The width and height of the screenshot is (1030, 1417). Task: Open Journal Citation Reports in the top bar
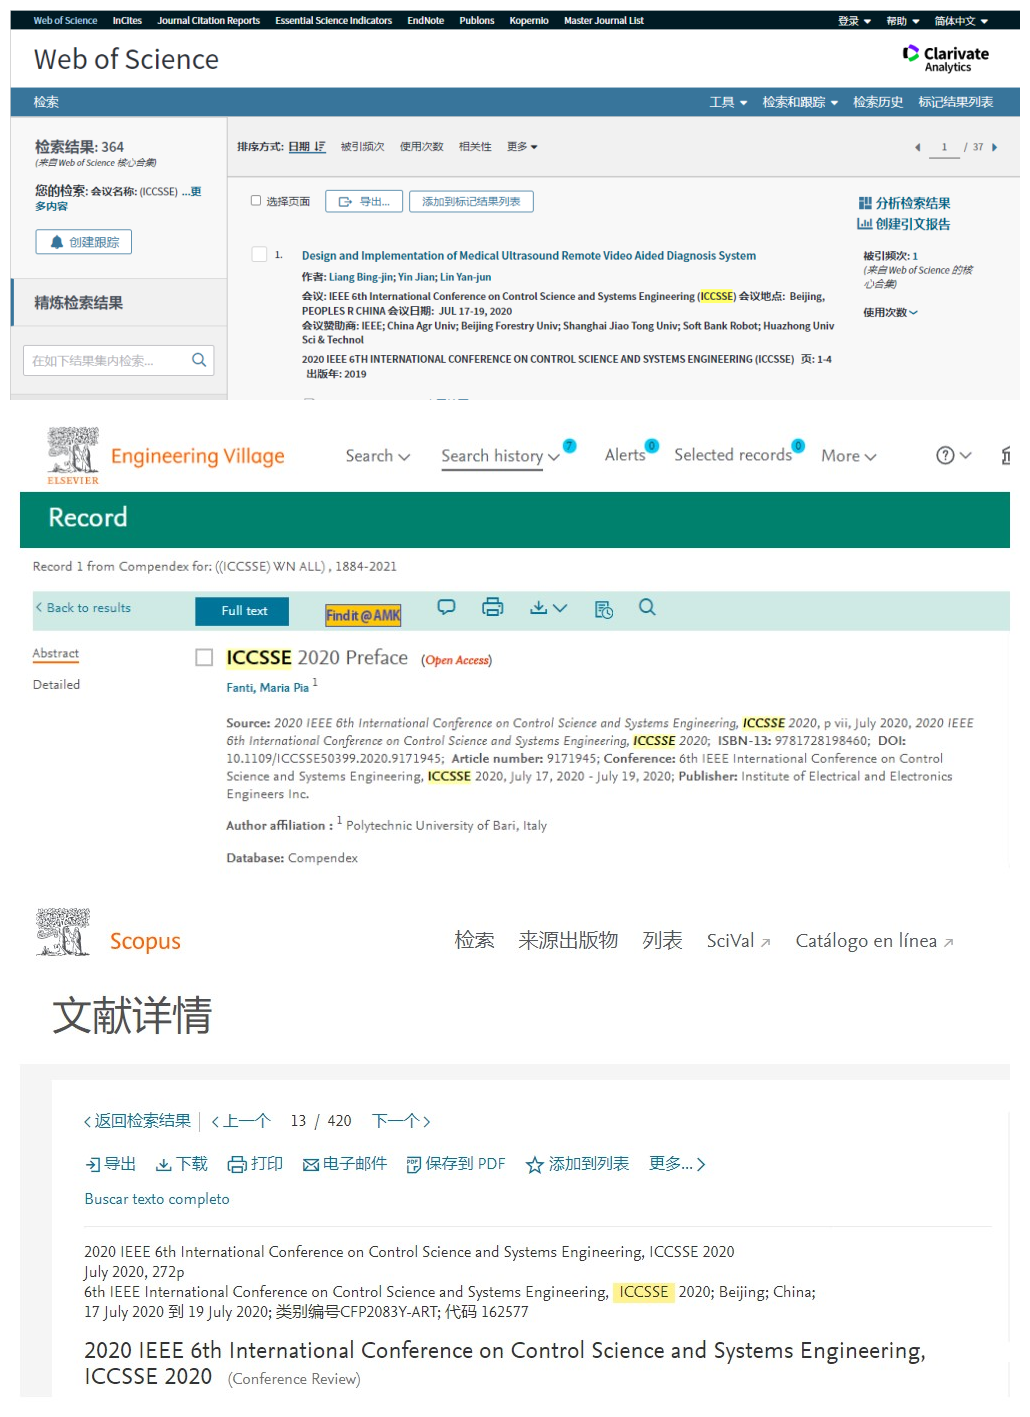pos(208,21)
